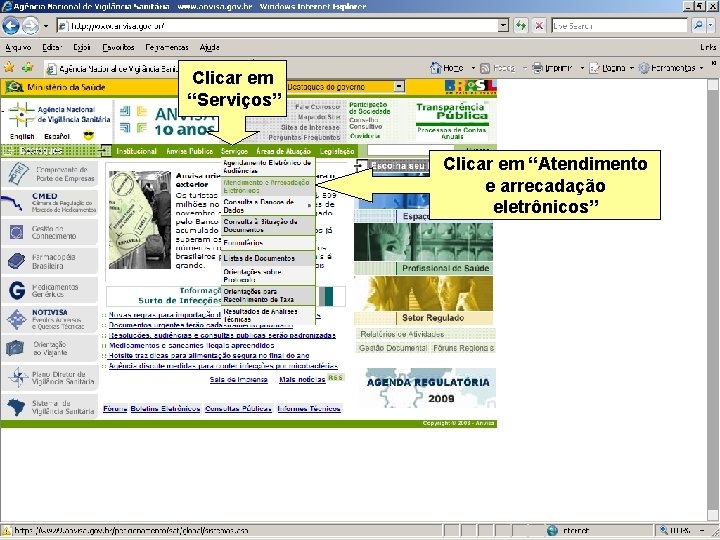The height and width of the screenshot is (540, 720).
Task: Click the site search text field
Action: pos(410,150)
